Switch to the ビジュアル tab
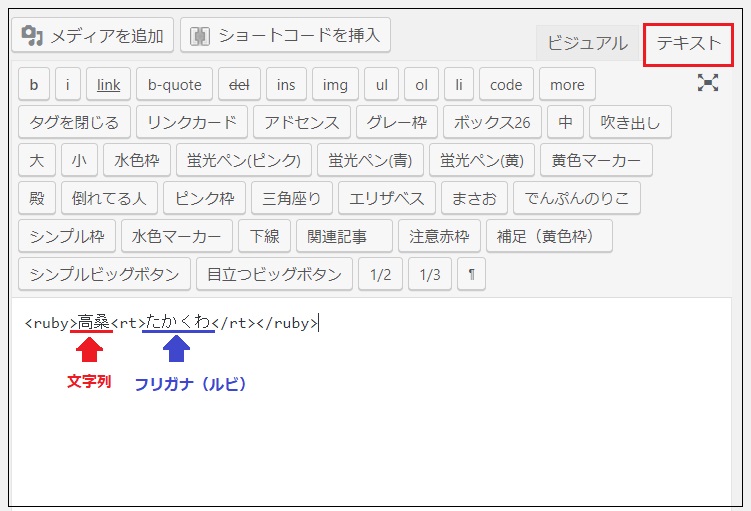Viewport: 751px width, 511px height. coord(587,43)
